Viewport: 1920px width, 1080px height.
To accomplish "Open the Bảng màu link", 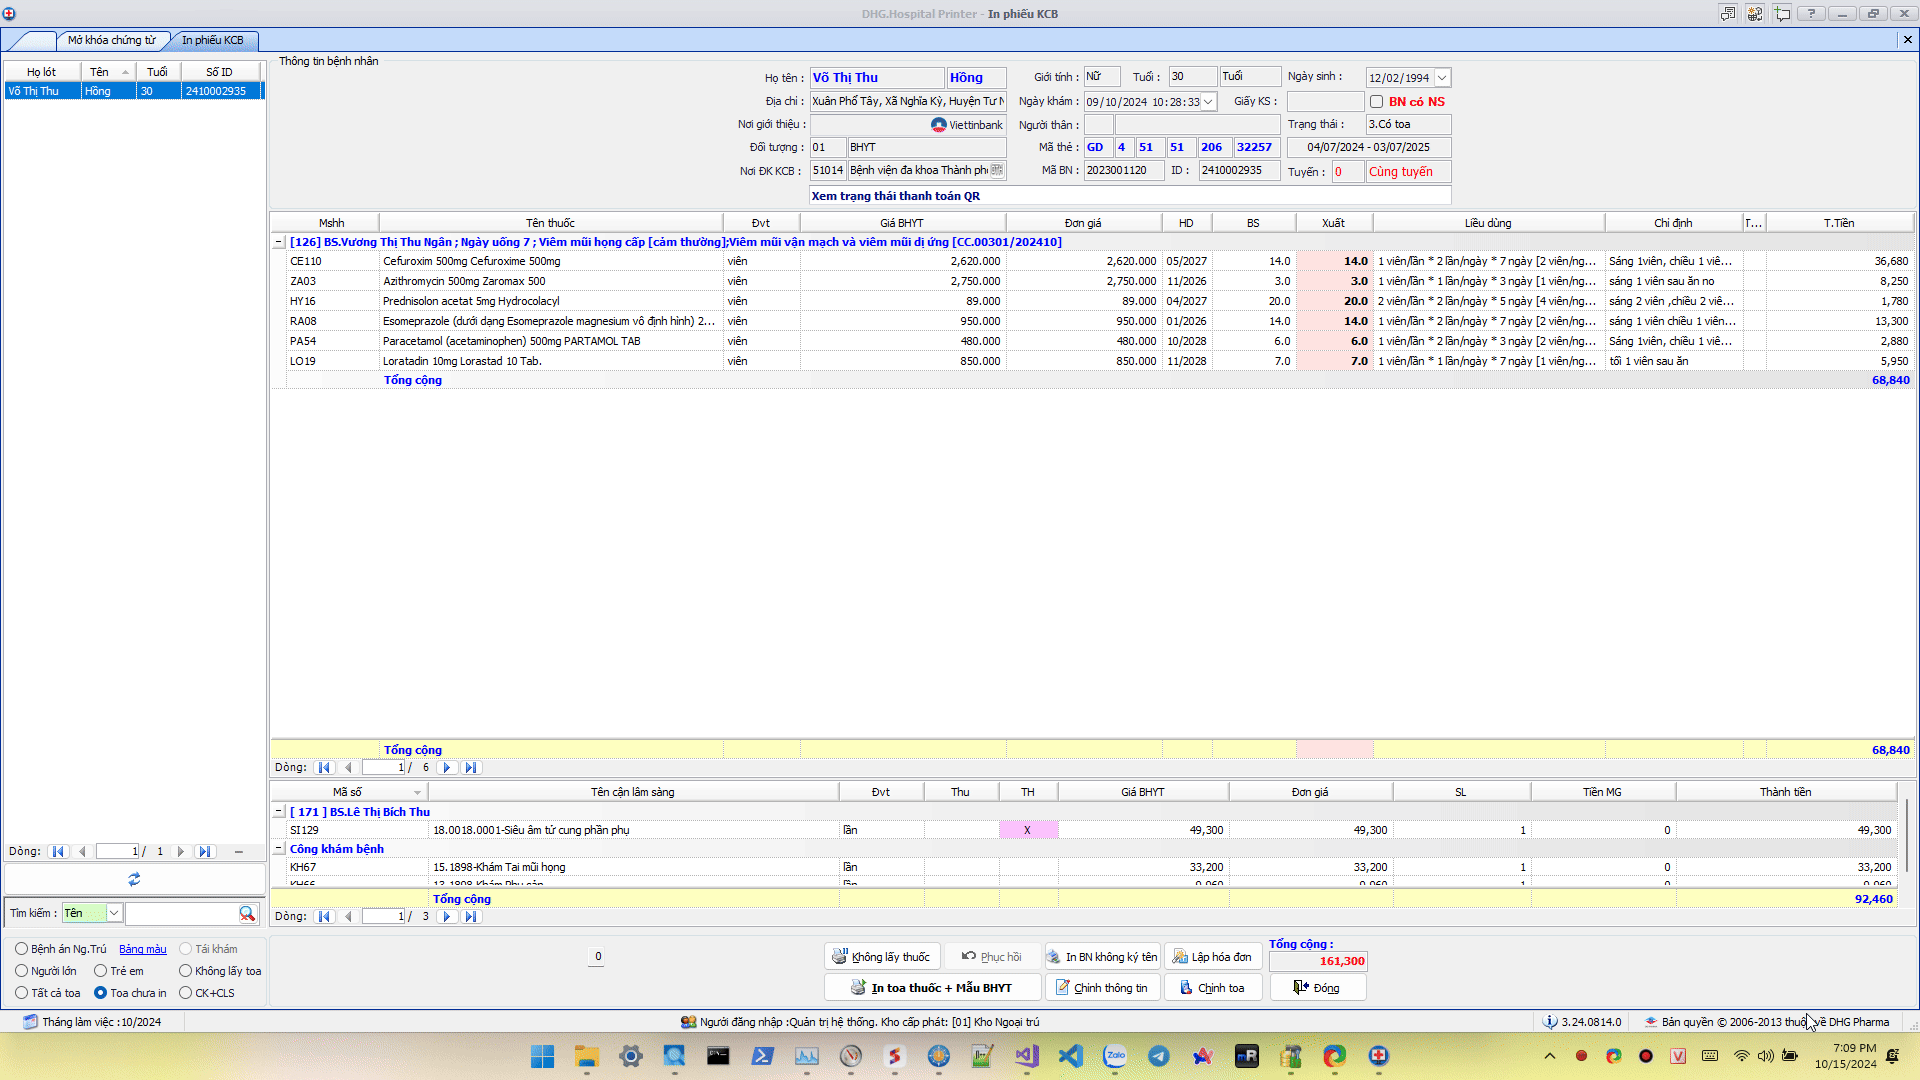I will pyautogui.click(x=143, y=949).
